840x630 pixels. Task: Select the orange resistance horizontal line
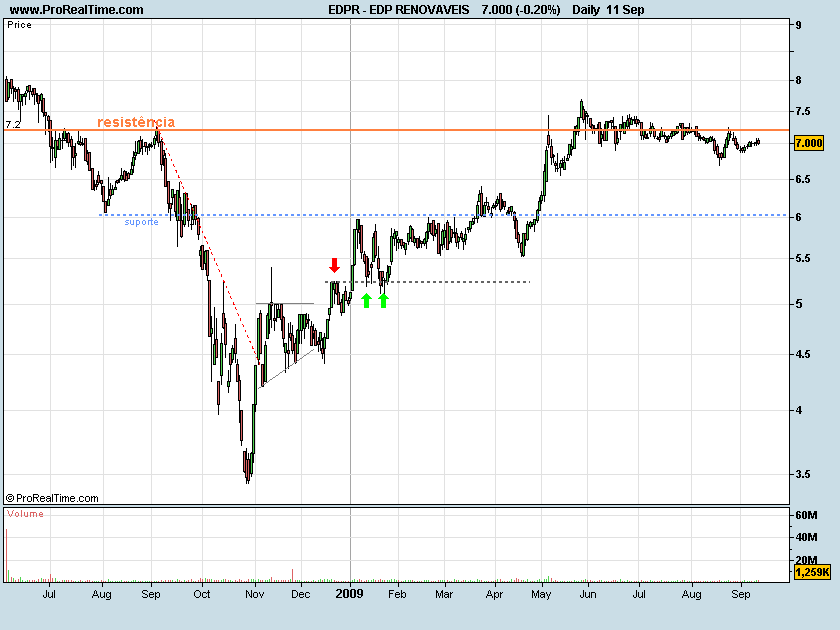coord(396,130)
